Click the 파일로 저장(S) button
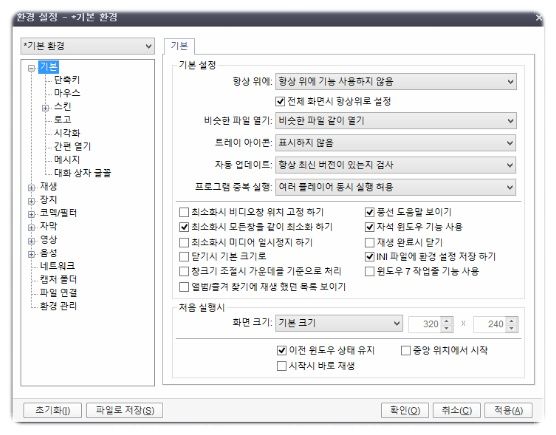 (x=124, y=410)
